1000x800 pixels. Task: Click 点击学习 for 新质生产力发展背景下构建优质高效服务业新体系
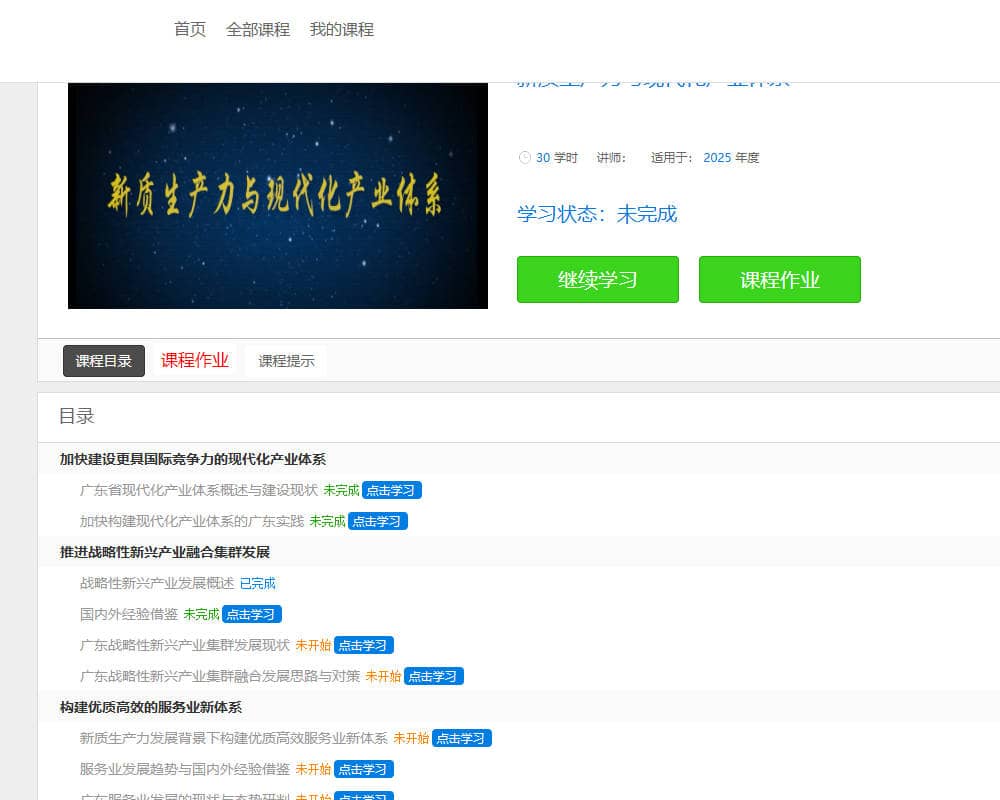461,738
